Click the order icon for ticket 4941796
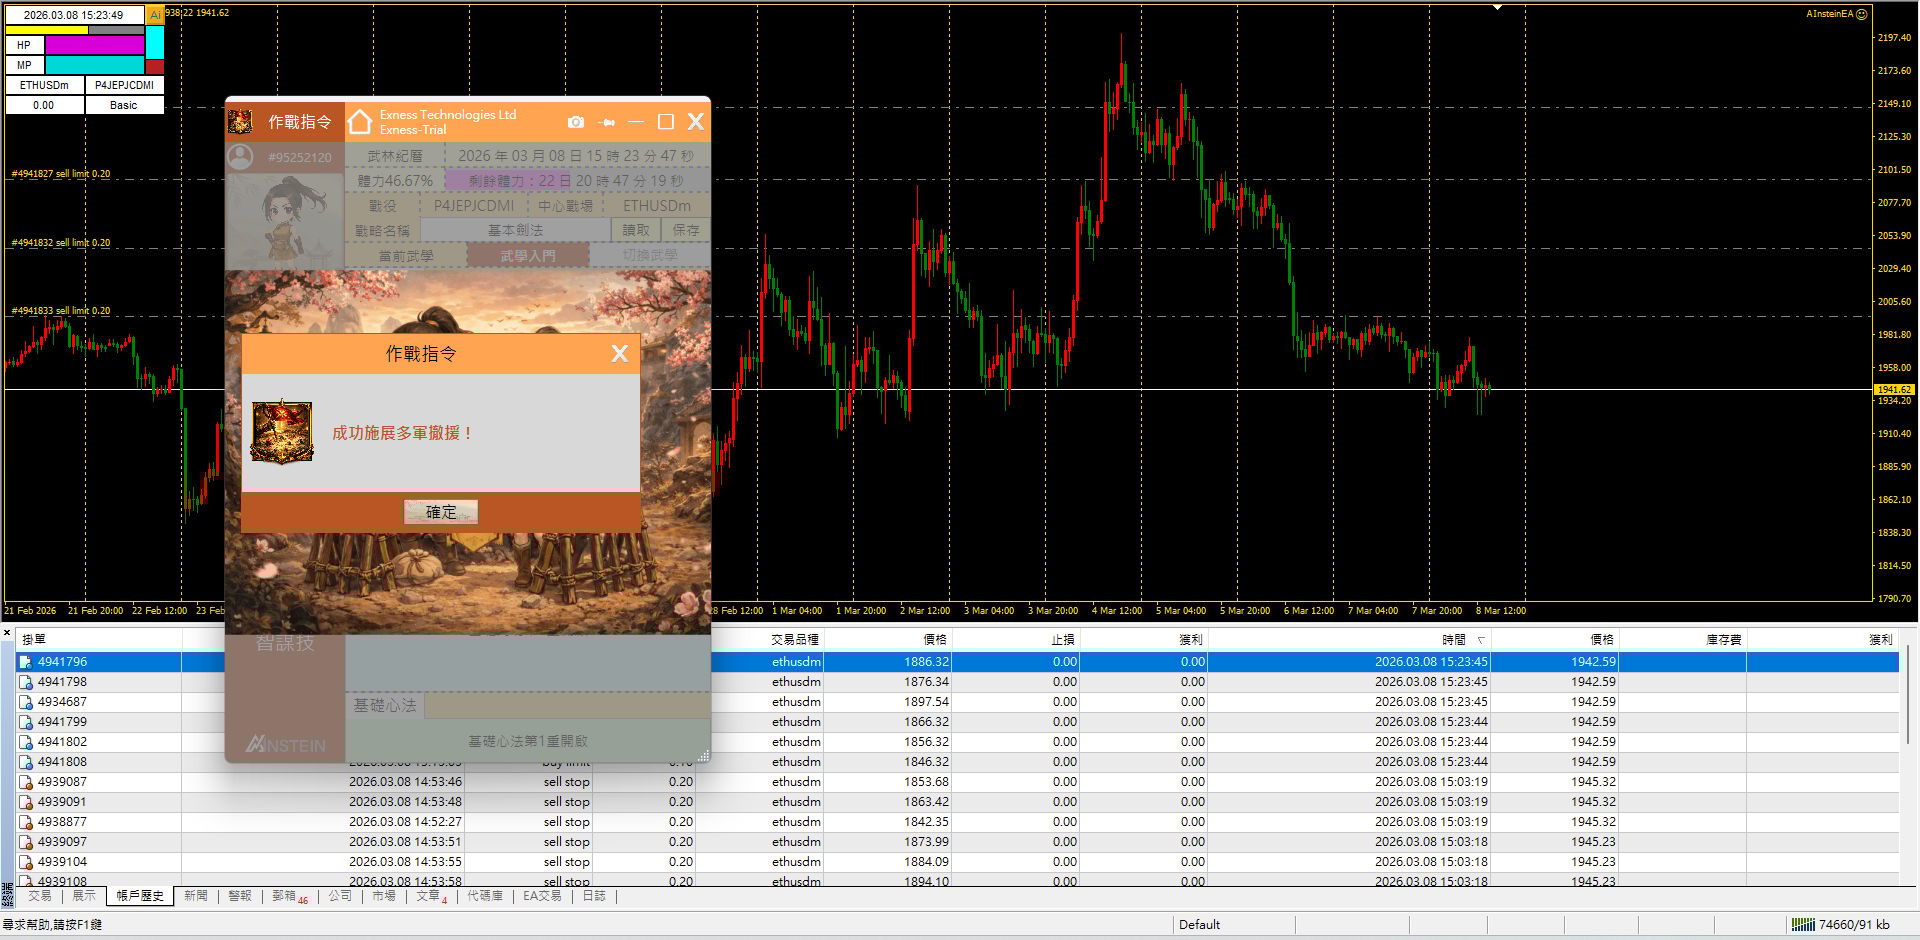 26,662
